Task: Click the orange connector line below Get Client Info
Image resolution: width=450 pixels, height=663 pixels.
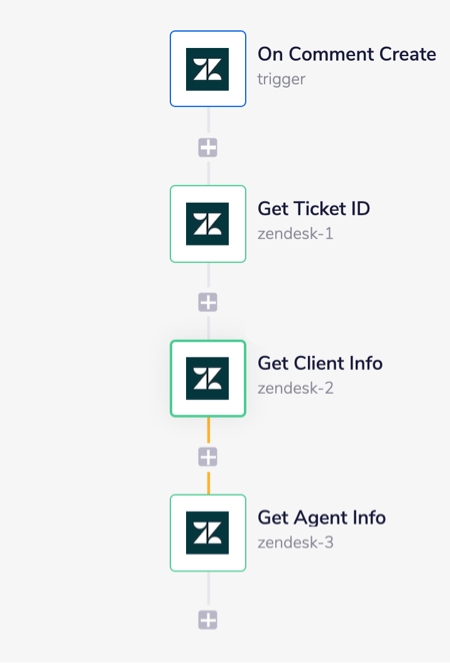Action: pyautogui.click(x=208, y=432)
